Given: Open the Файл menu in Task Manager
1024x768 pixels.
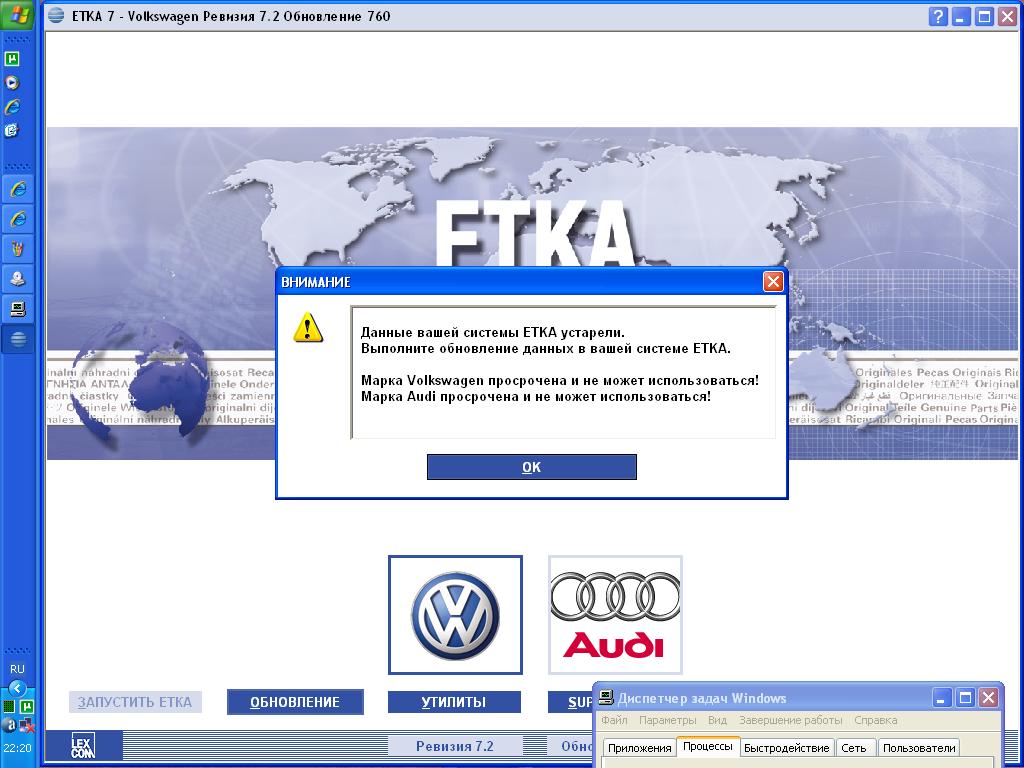Looking at the screenshot, I should [614, 720].
